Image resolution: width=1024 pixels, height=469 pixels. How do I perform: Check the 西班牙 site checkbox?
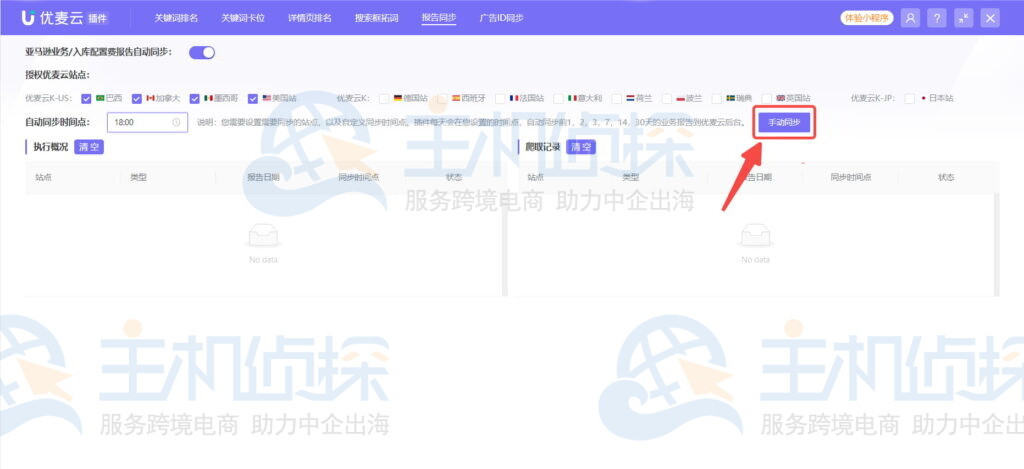(442, 99)
